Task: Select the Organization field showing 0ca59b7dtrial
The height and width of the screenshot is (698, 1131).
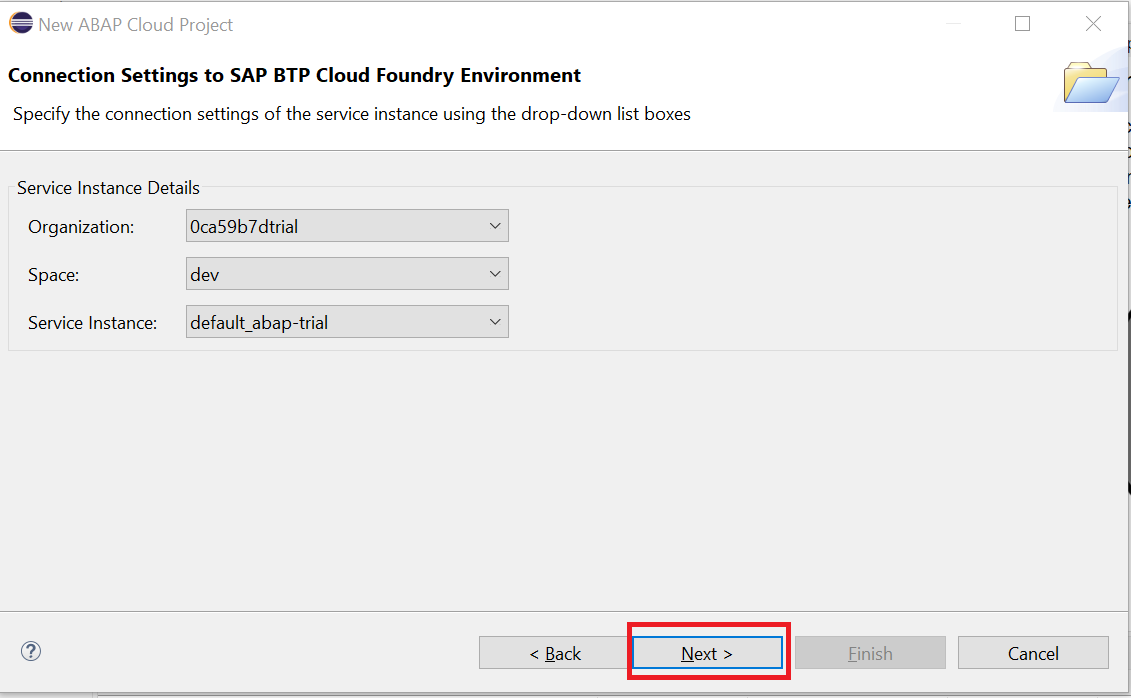Action: pyautogui.click(x=330, y=225)
